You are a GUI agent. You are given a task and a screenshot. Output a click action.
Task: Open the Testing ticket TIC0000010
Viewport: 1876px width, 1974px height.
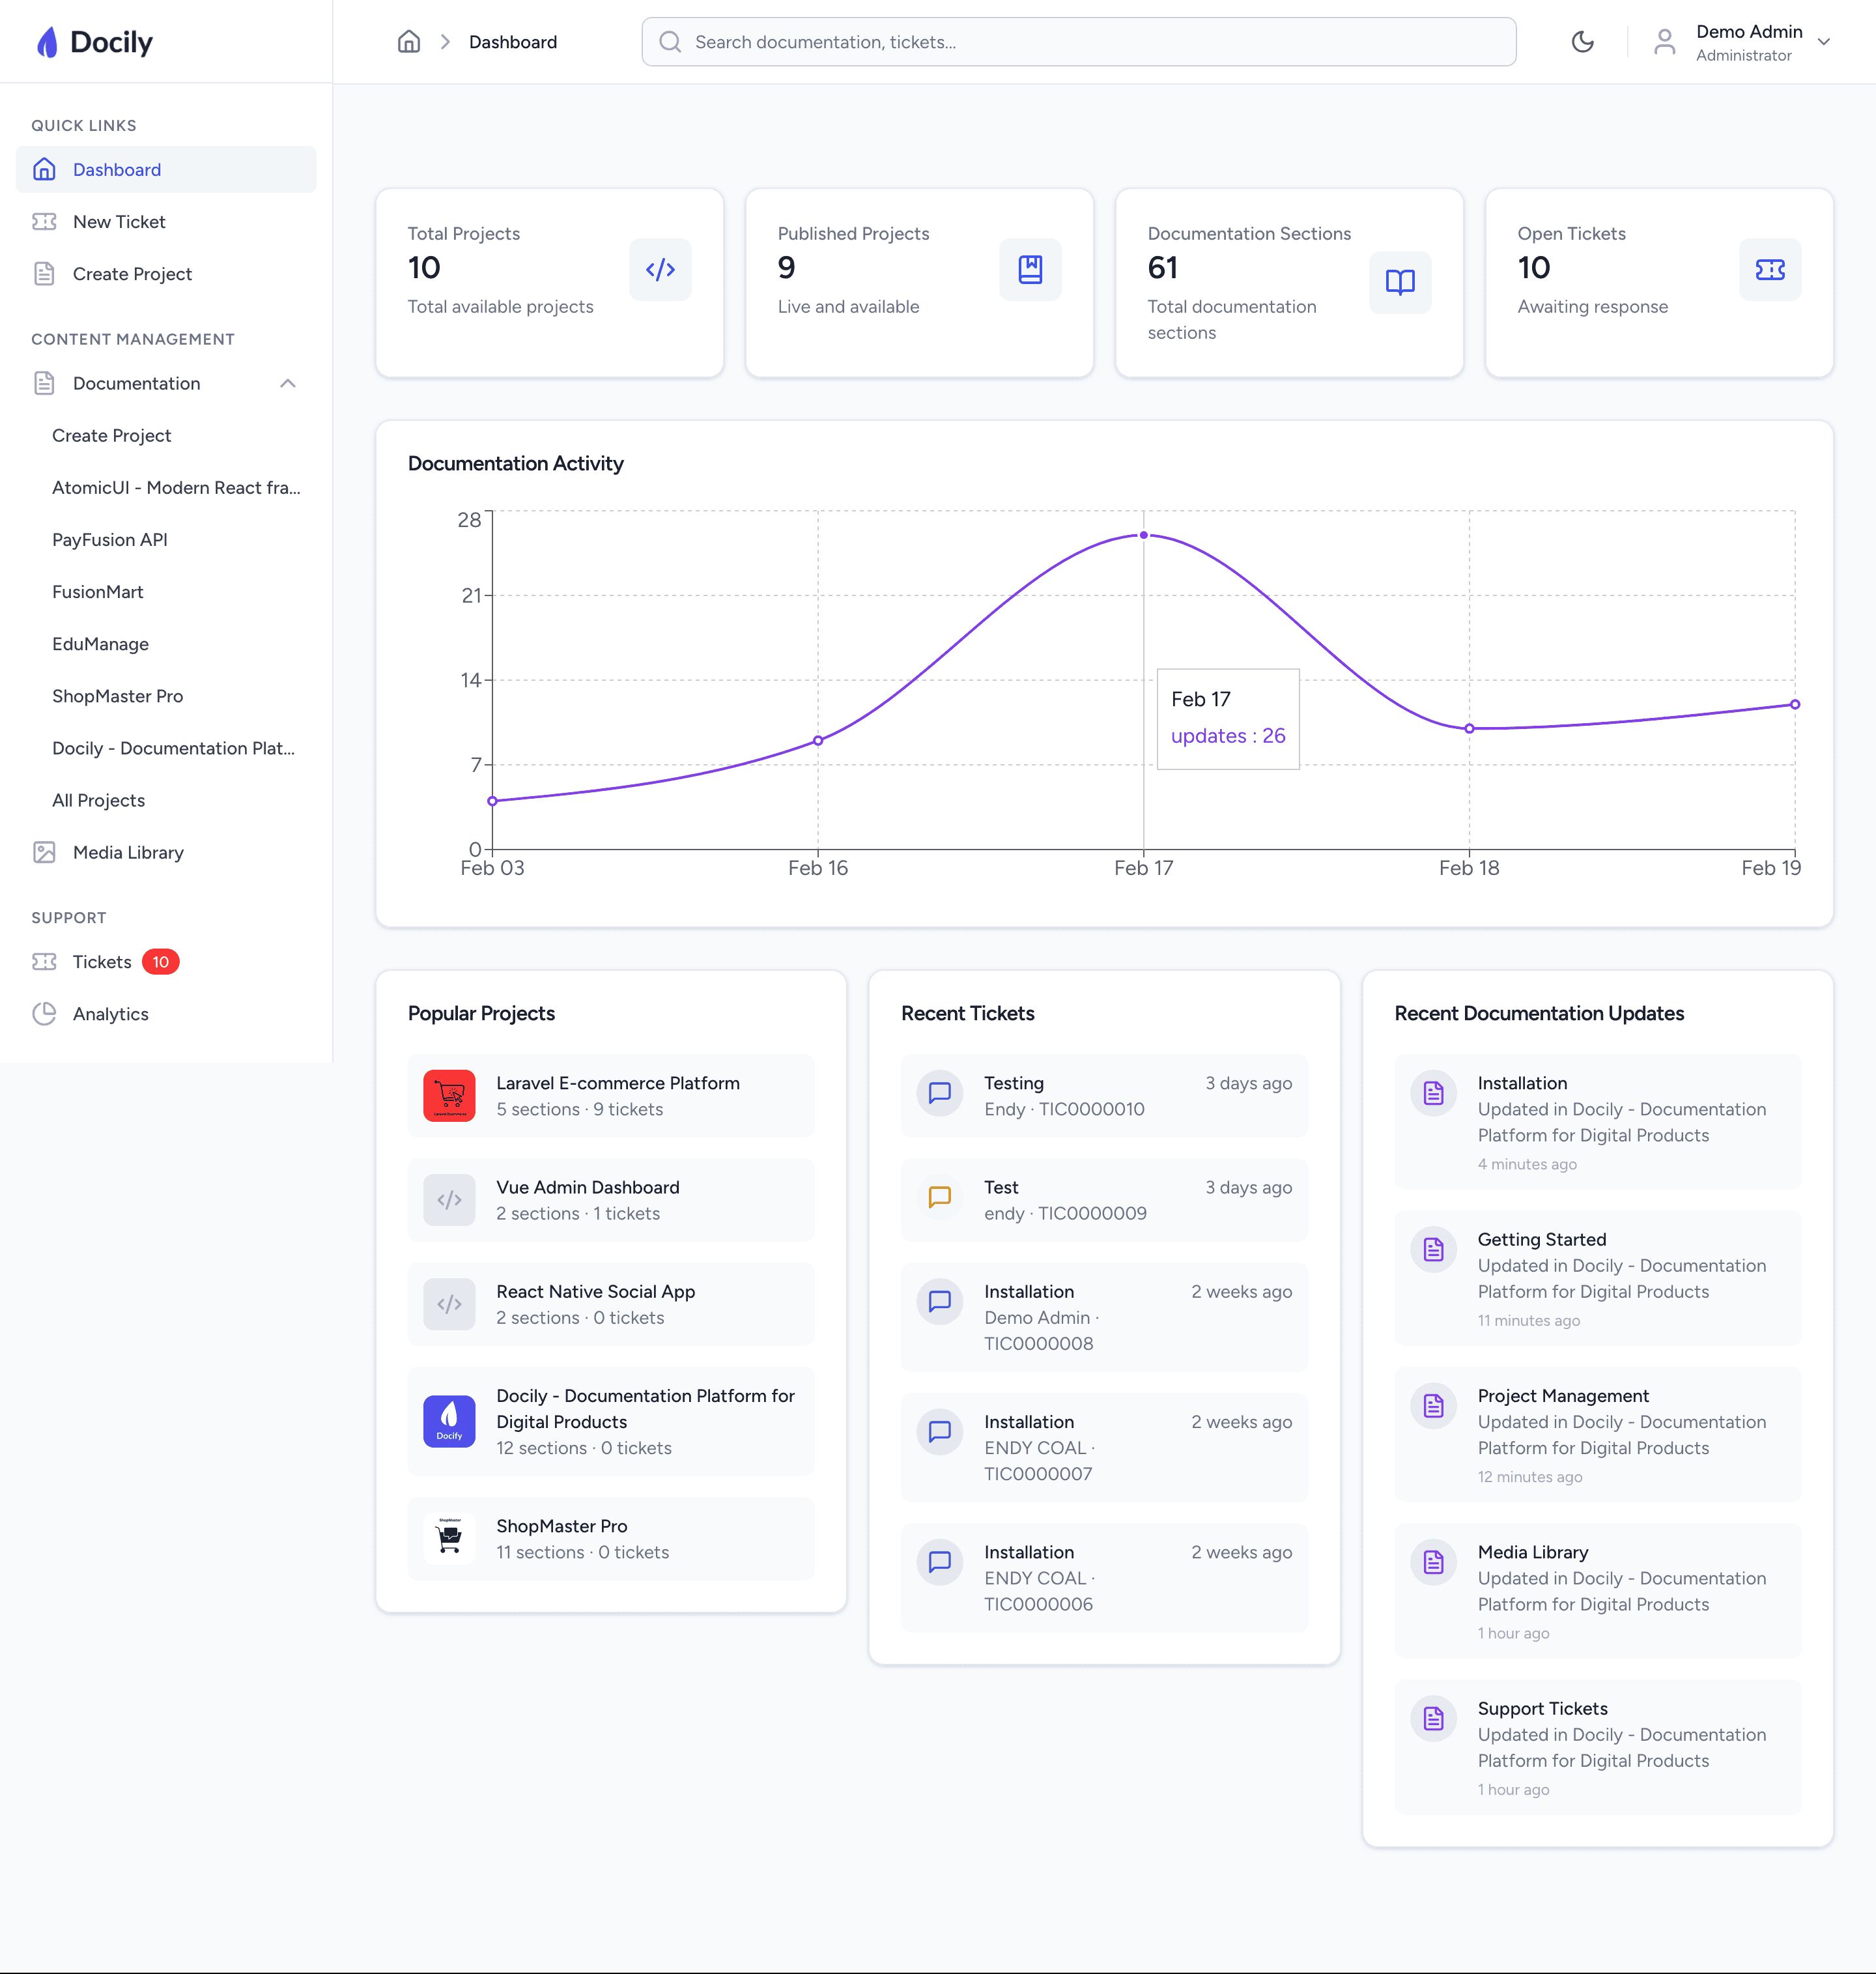tap(1104, 1096)
